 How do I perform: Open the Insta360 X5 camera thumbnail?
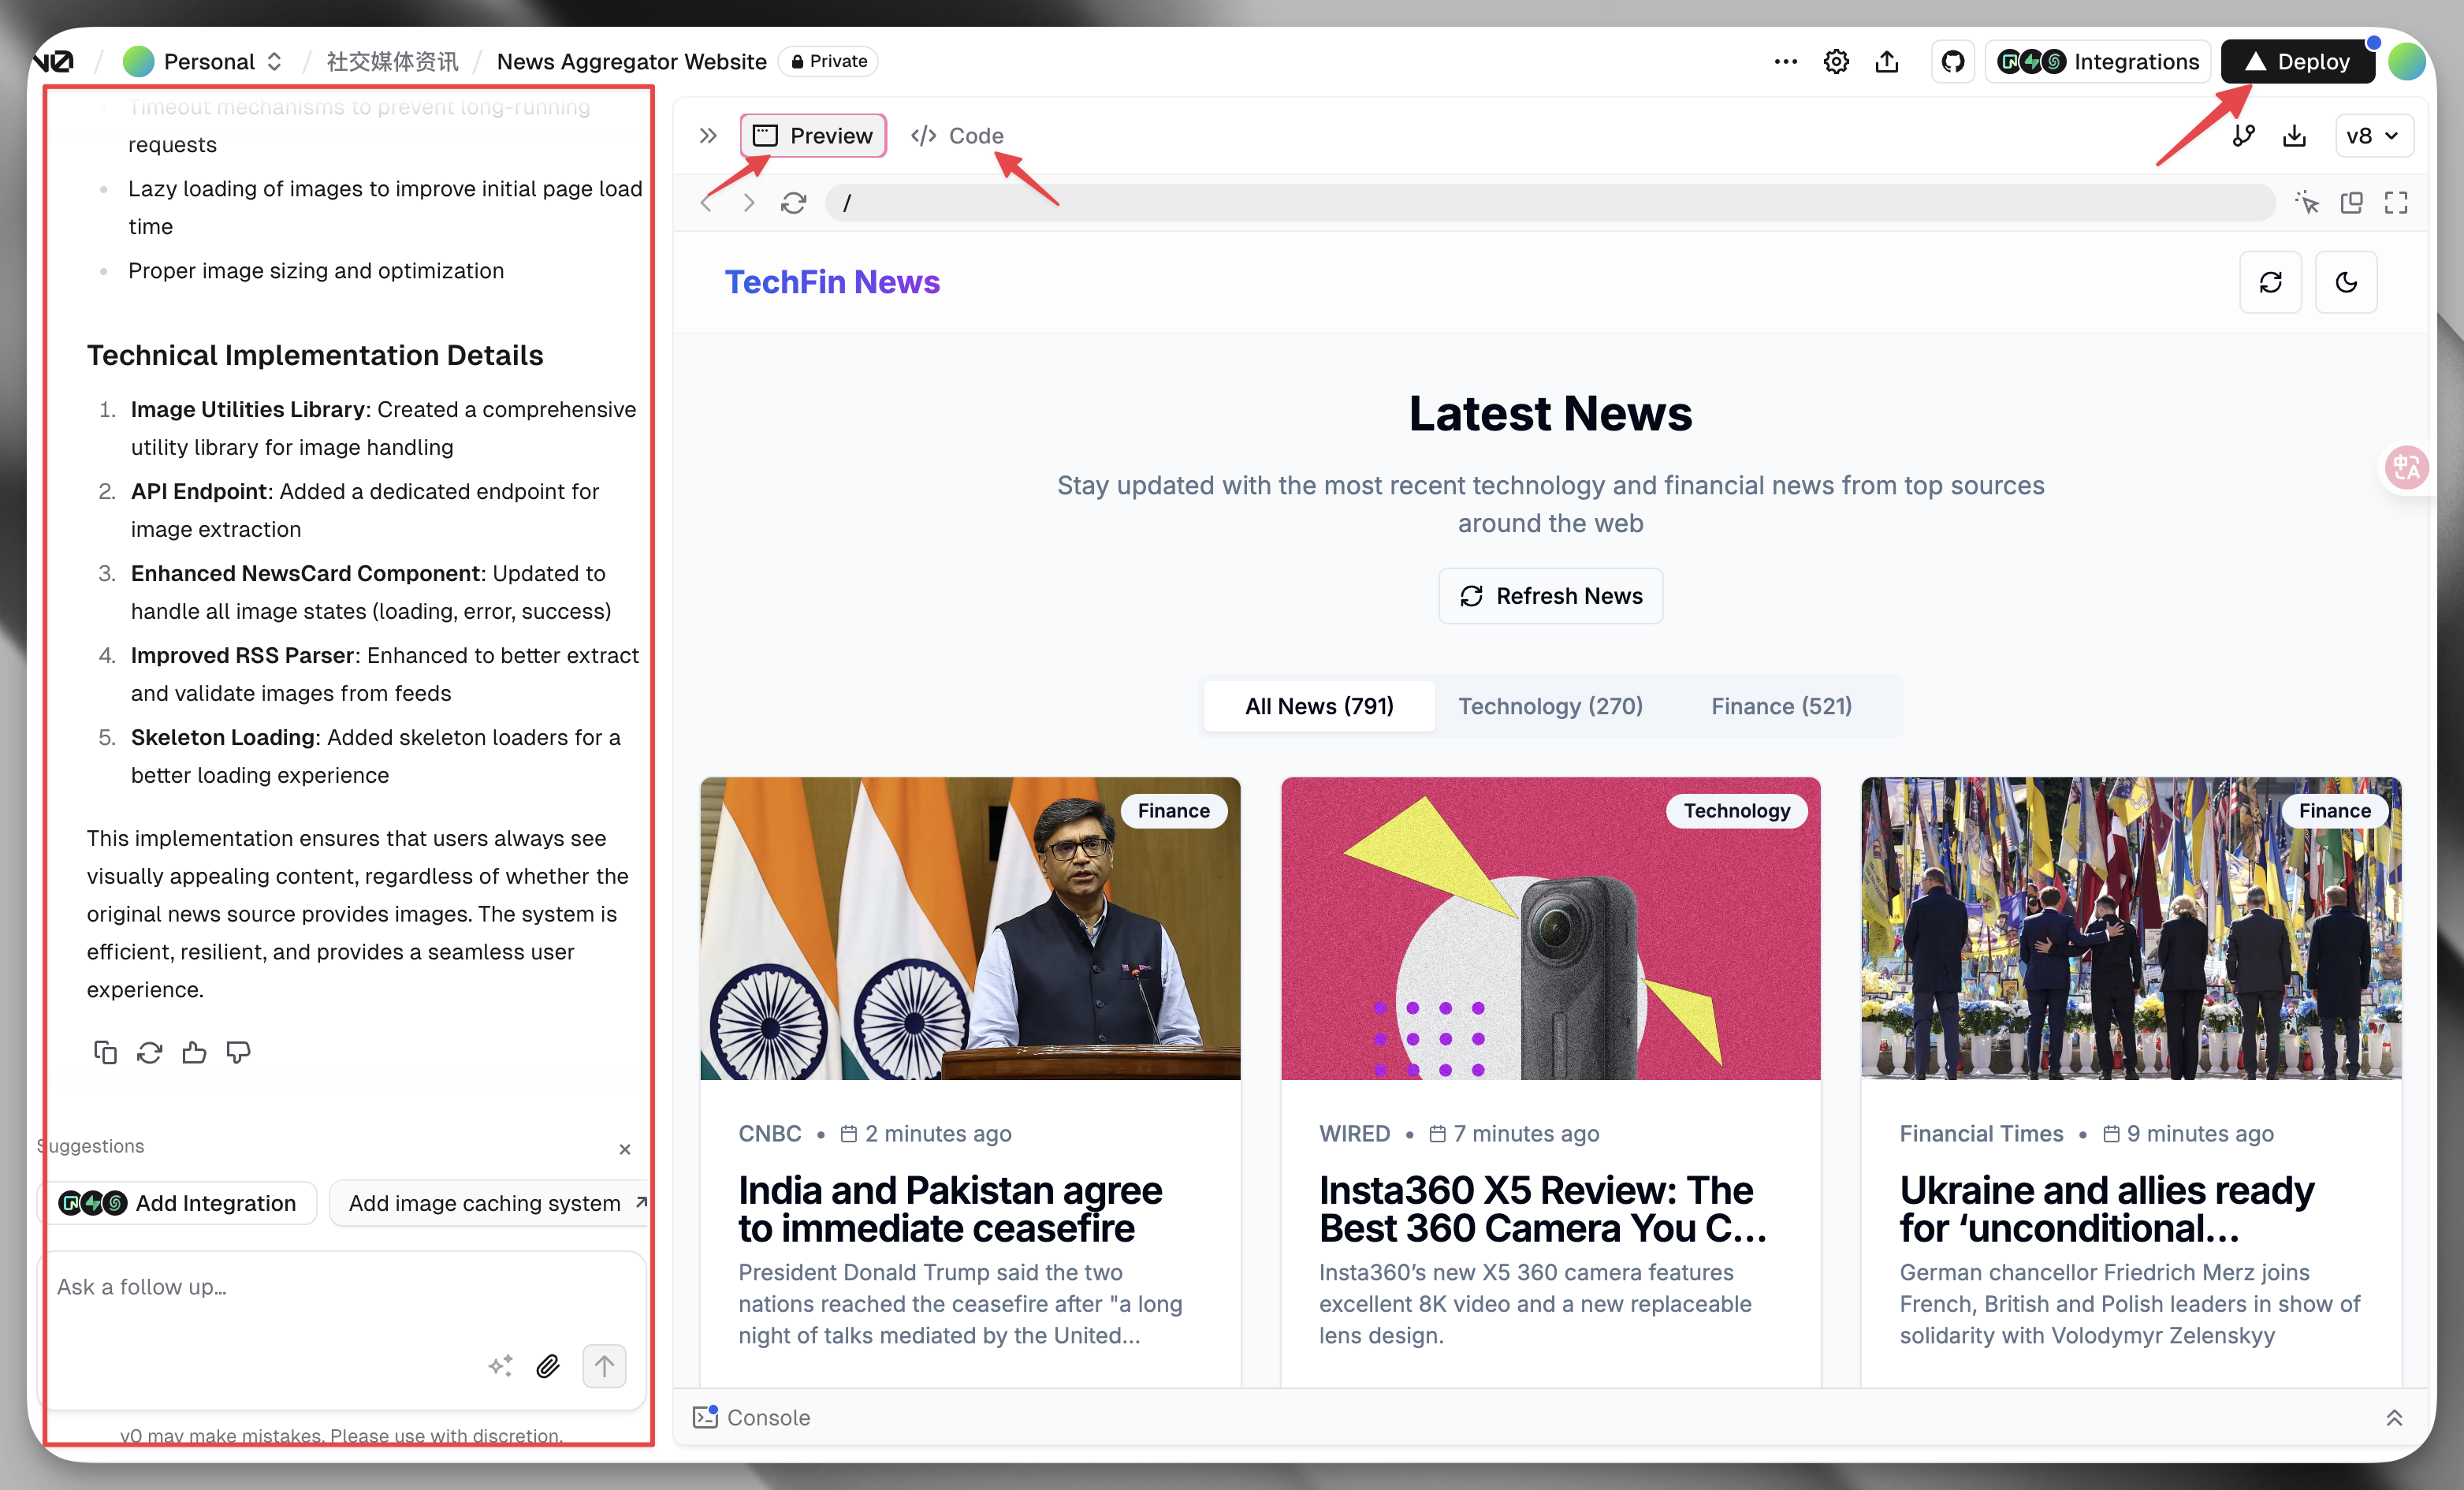1550,928
